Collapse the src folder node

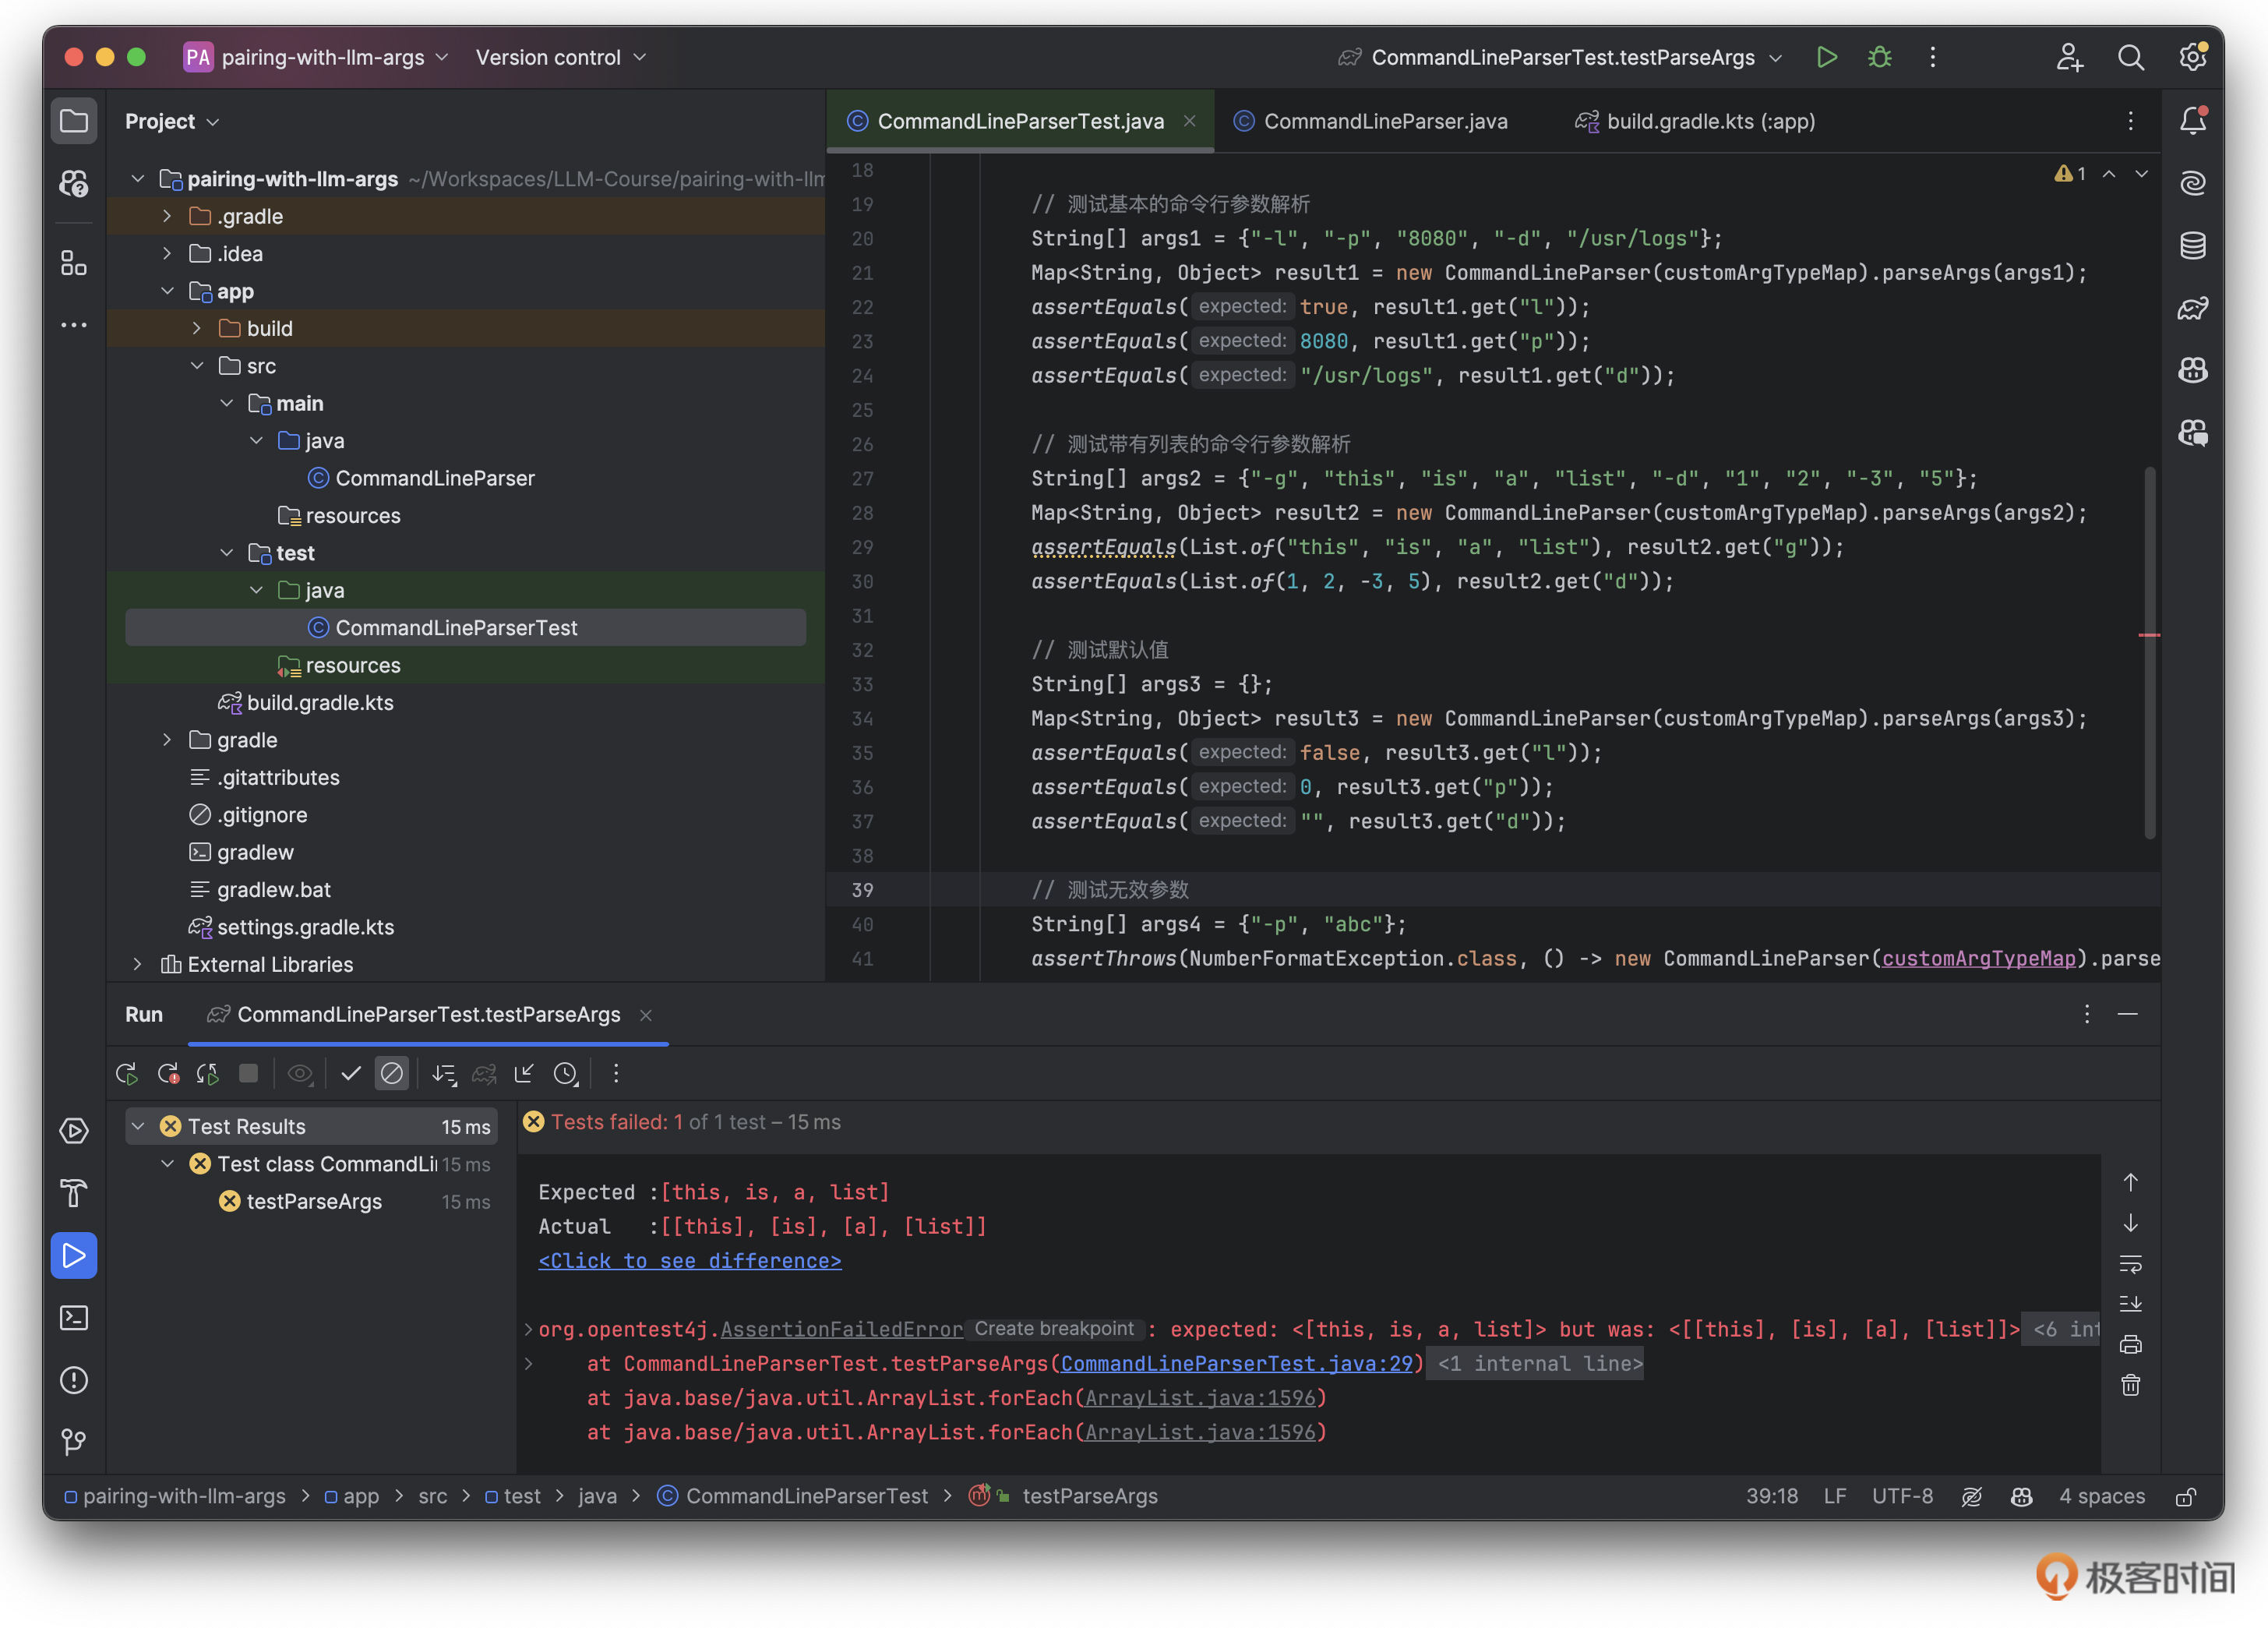pyautogui.click(x=197, y=366)
